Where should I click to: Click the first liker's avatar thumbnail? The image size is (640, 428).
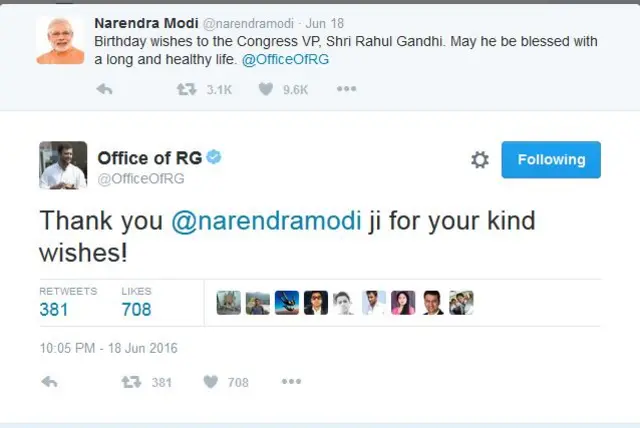coord(229,303)
